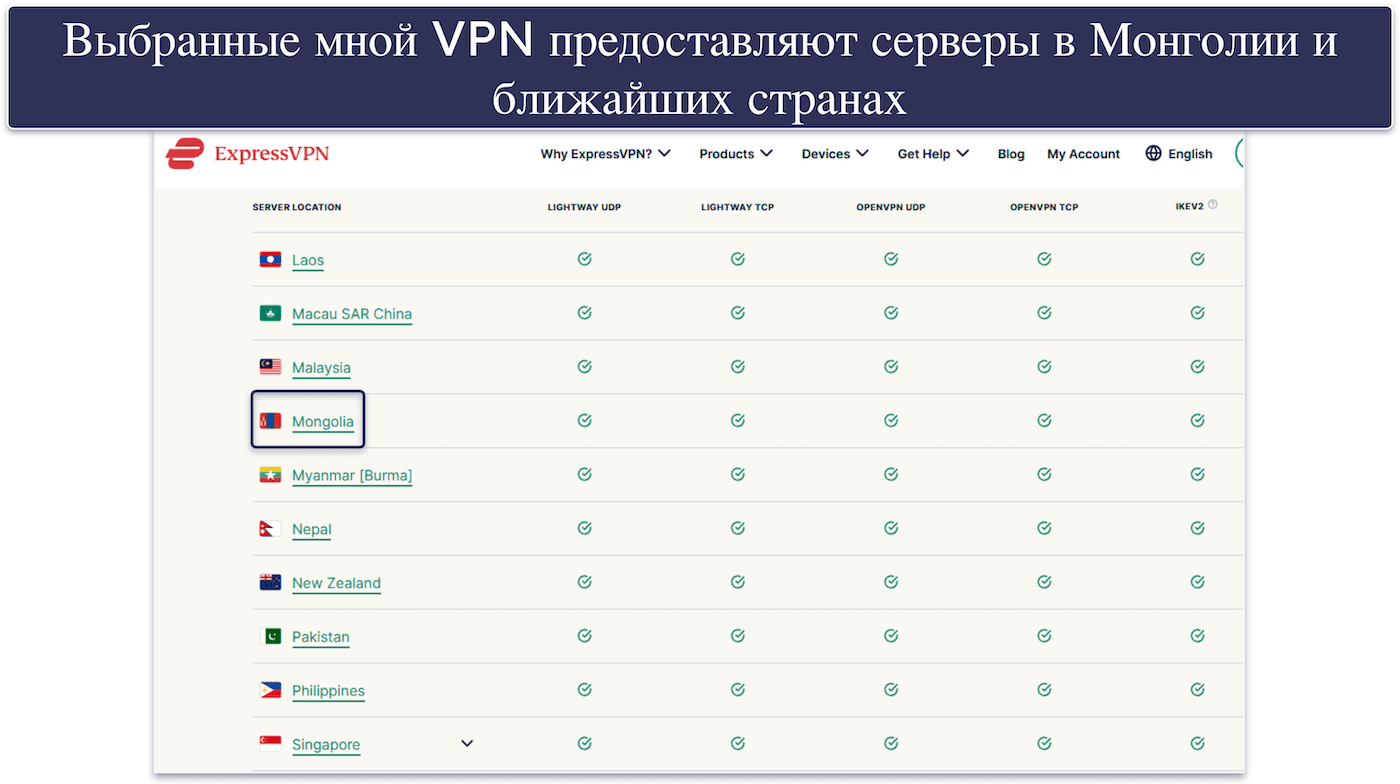The height and width of the screenshot is (784, 1400).
Task: Expand the Singapore server locations chevron
Action: point(467,743)
